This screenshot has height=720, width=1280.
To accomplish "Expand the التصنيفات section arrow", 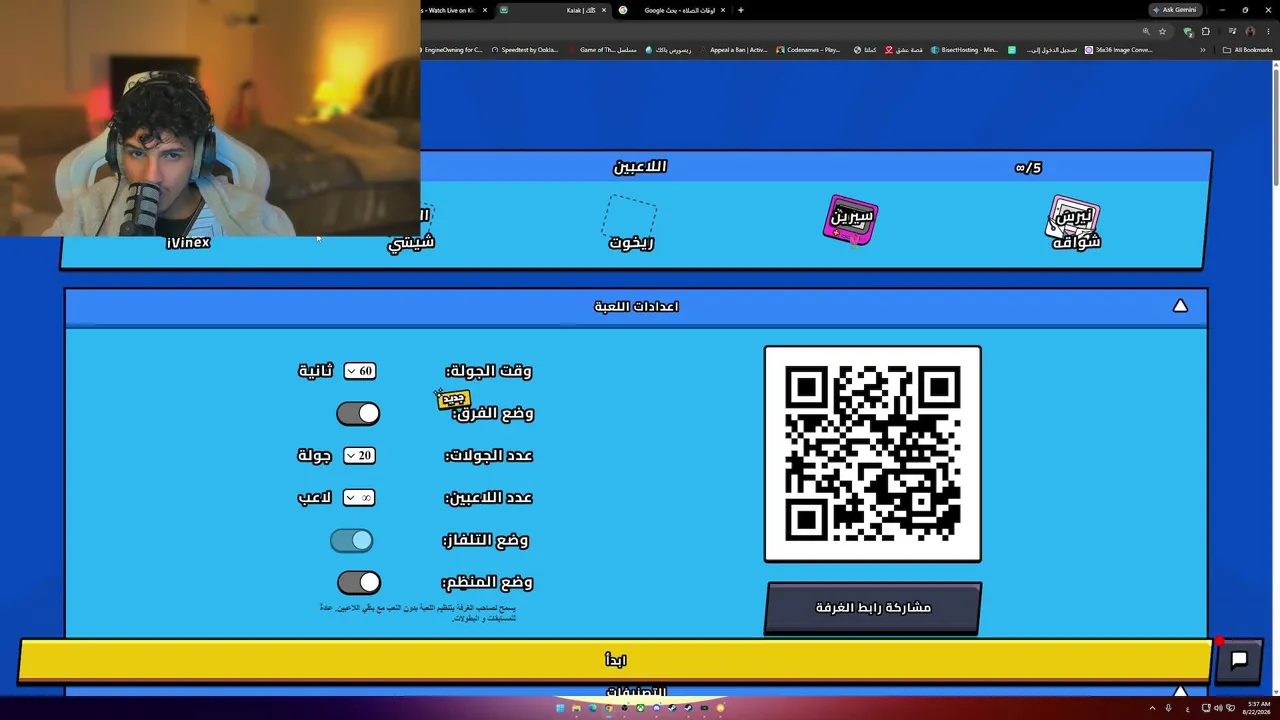I will point(1180,691).
